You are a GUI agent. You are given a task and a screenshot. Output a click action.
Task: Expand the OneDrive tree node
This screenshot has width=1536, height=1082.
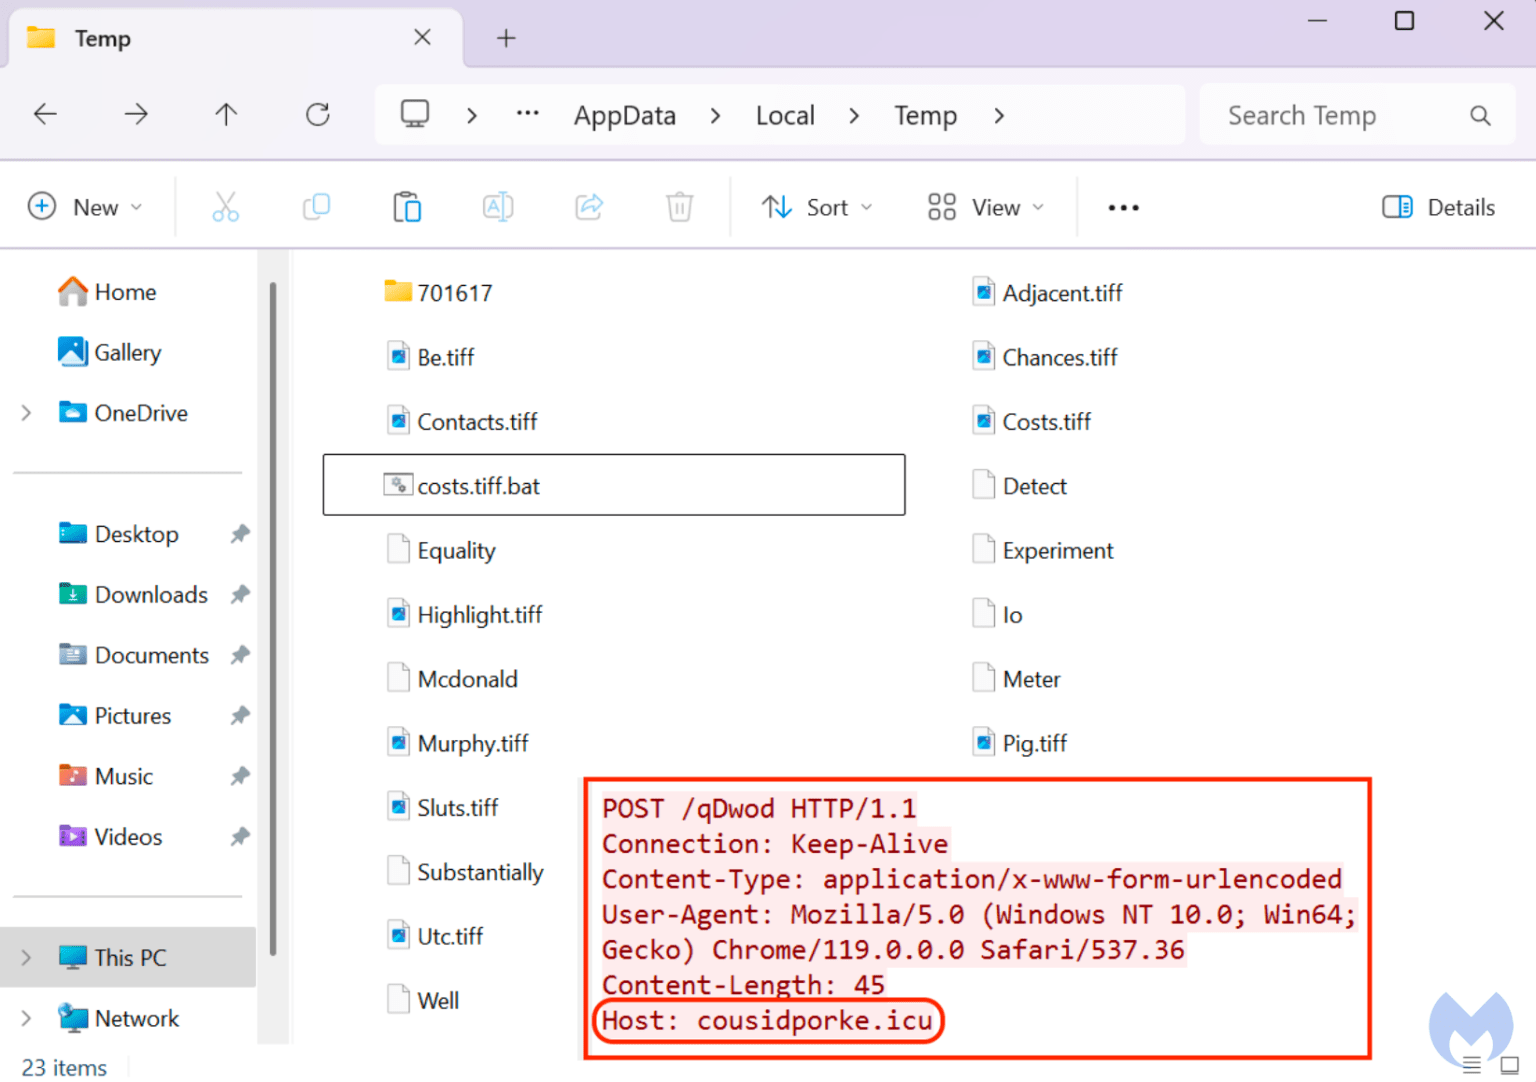pyautogui.click(x=27, y=413)
